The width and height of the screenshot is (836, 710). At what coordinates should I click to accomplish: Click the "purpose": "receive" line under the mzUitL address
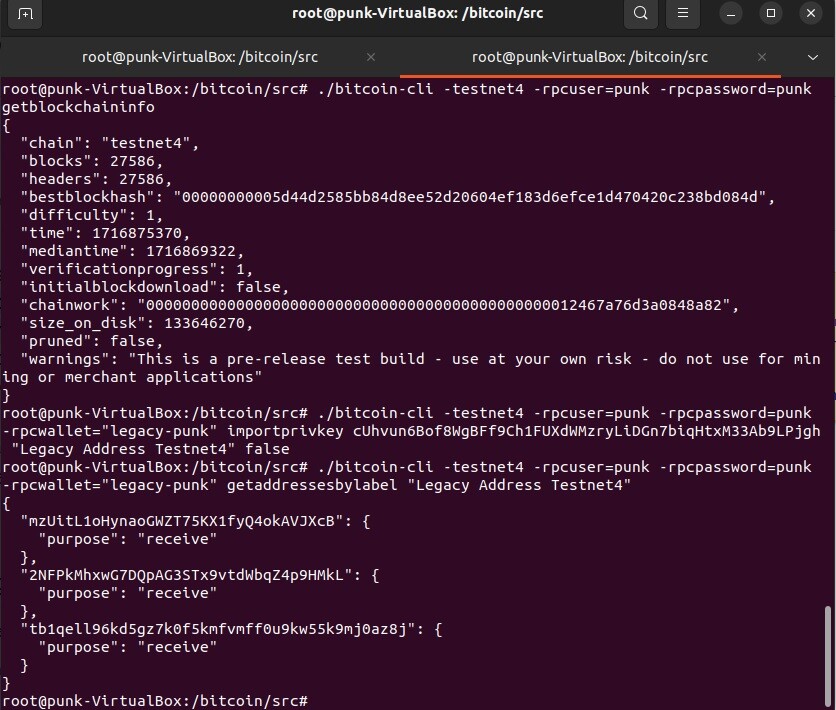click(127, 539)
